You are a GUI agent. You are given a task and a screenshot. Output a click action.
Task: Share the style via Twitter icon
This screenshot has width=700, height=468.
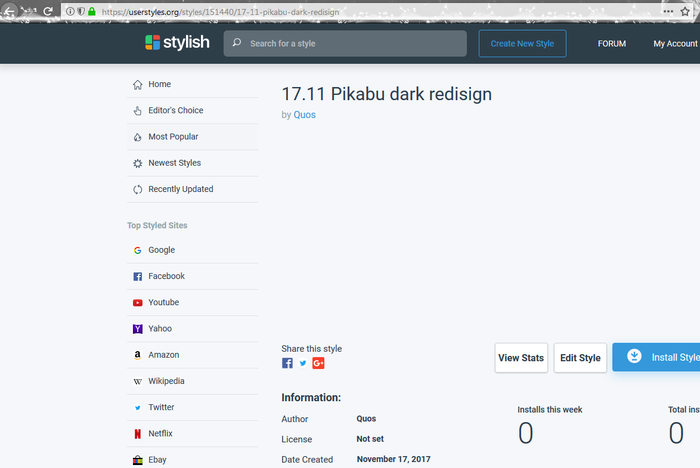click(303, 363)
